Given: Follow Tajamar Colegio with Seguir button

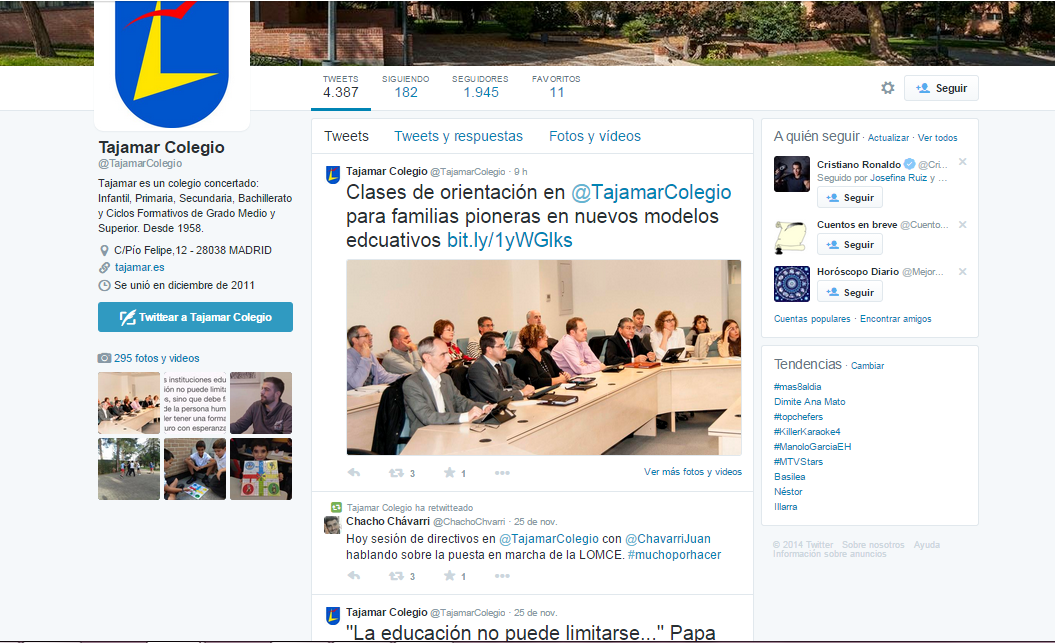Looking at the screenshot, I should 941,88.
